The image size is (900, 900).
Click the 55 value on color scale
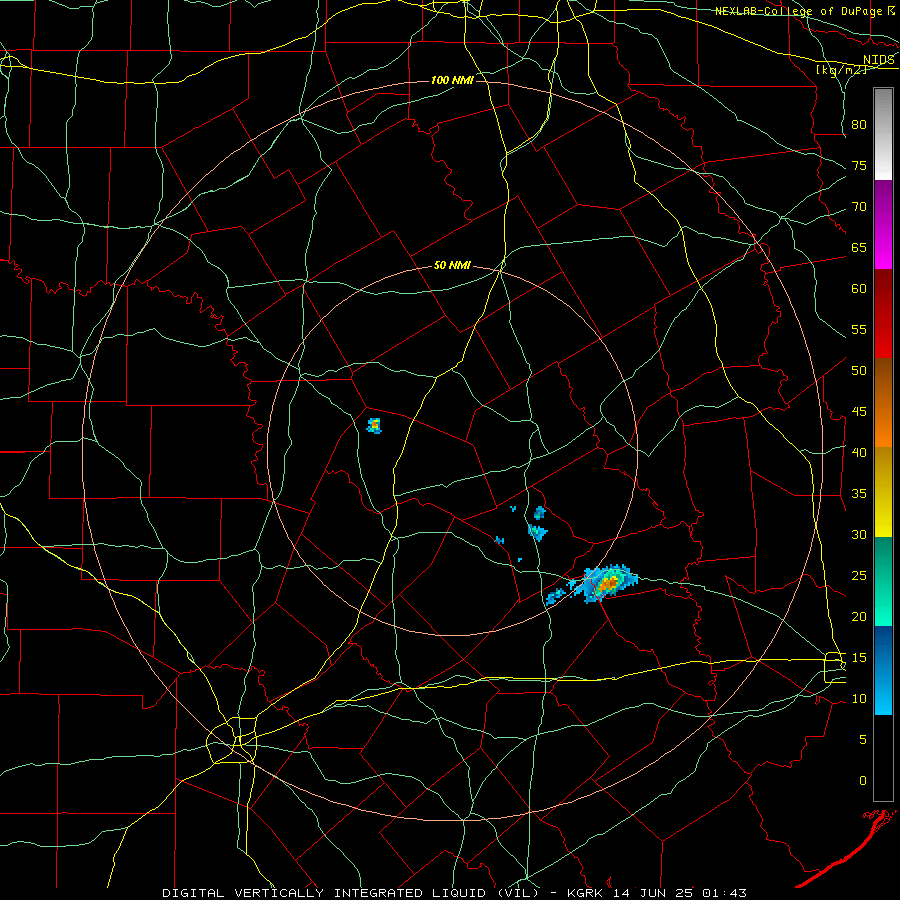tap(859, 329)
